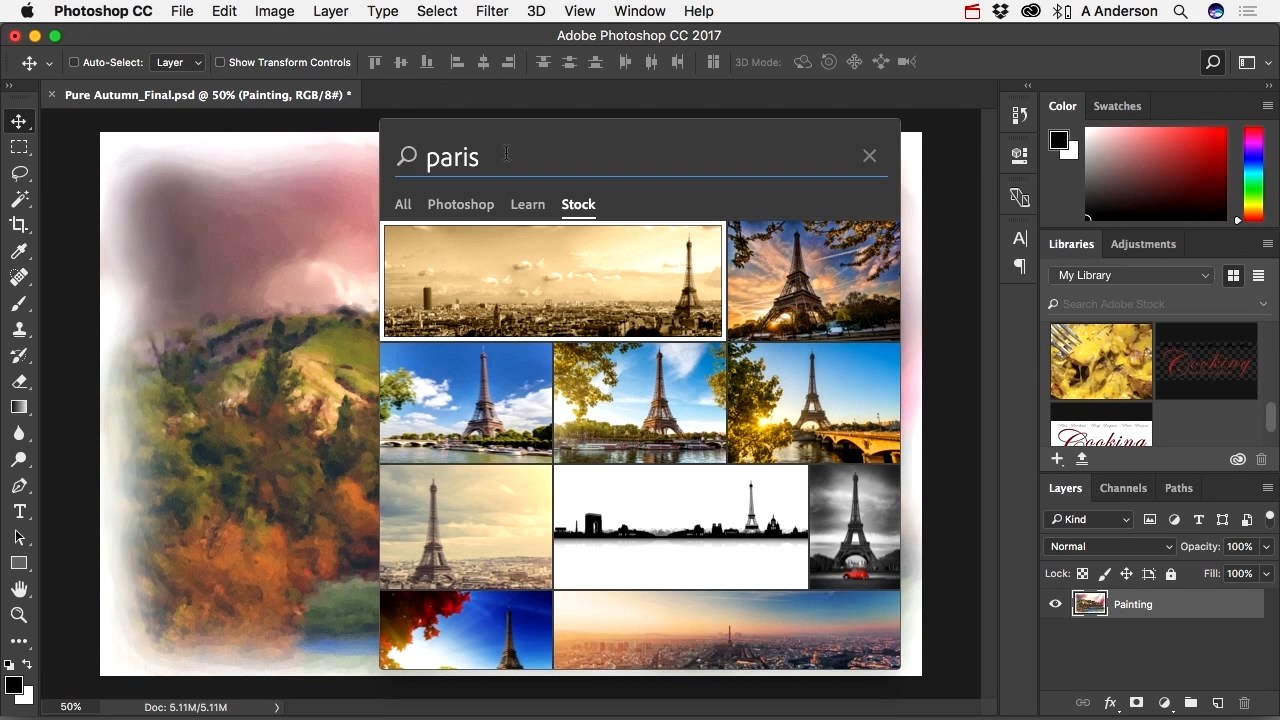Select the Brush tool
This screenshot has height=720, width=1280.
19,303
